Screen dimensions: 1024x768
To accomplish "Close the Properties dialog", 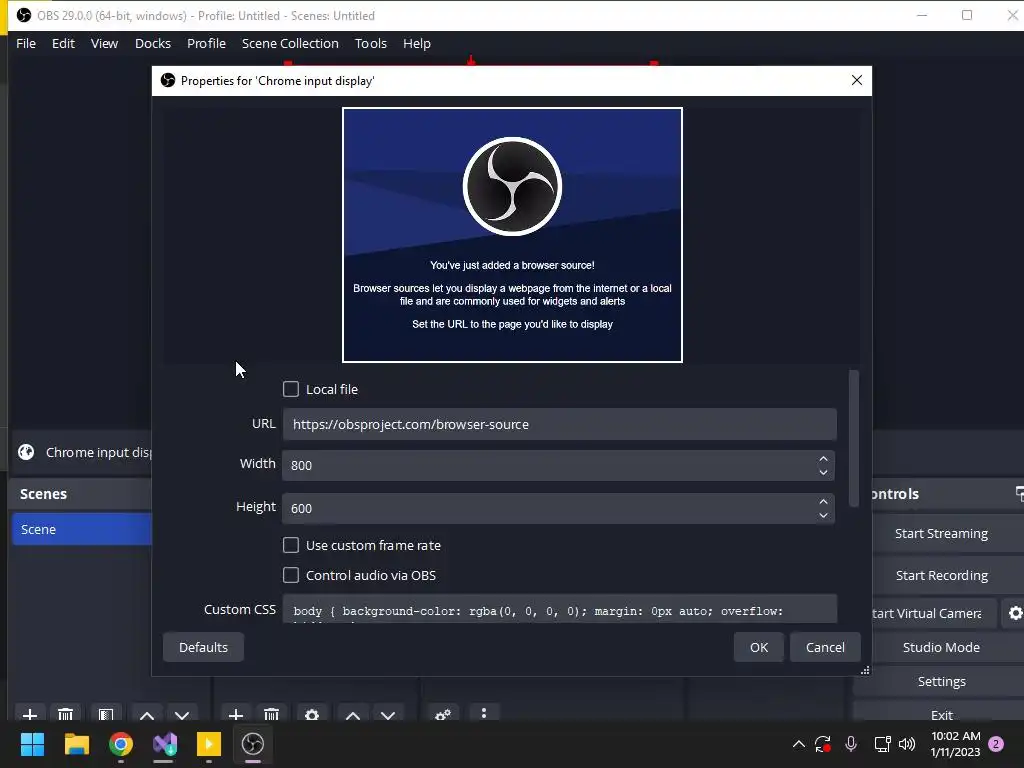I will click(x=857, y=80).
